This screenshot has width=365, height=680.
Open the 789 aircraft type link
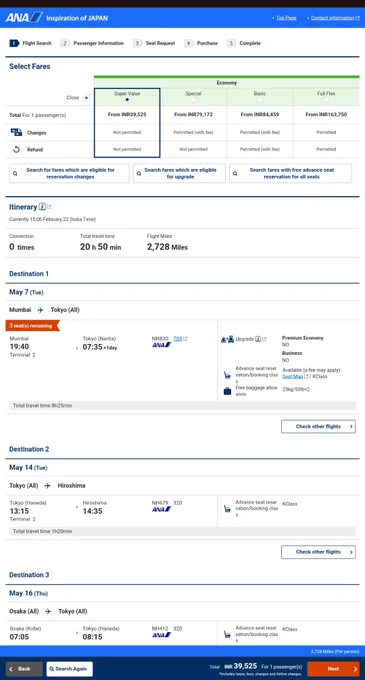coord(177,339)
